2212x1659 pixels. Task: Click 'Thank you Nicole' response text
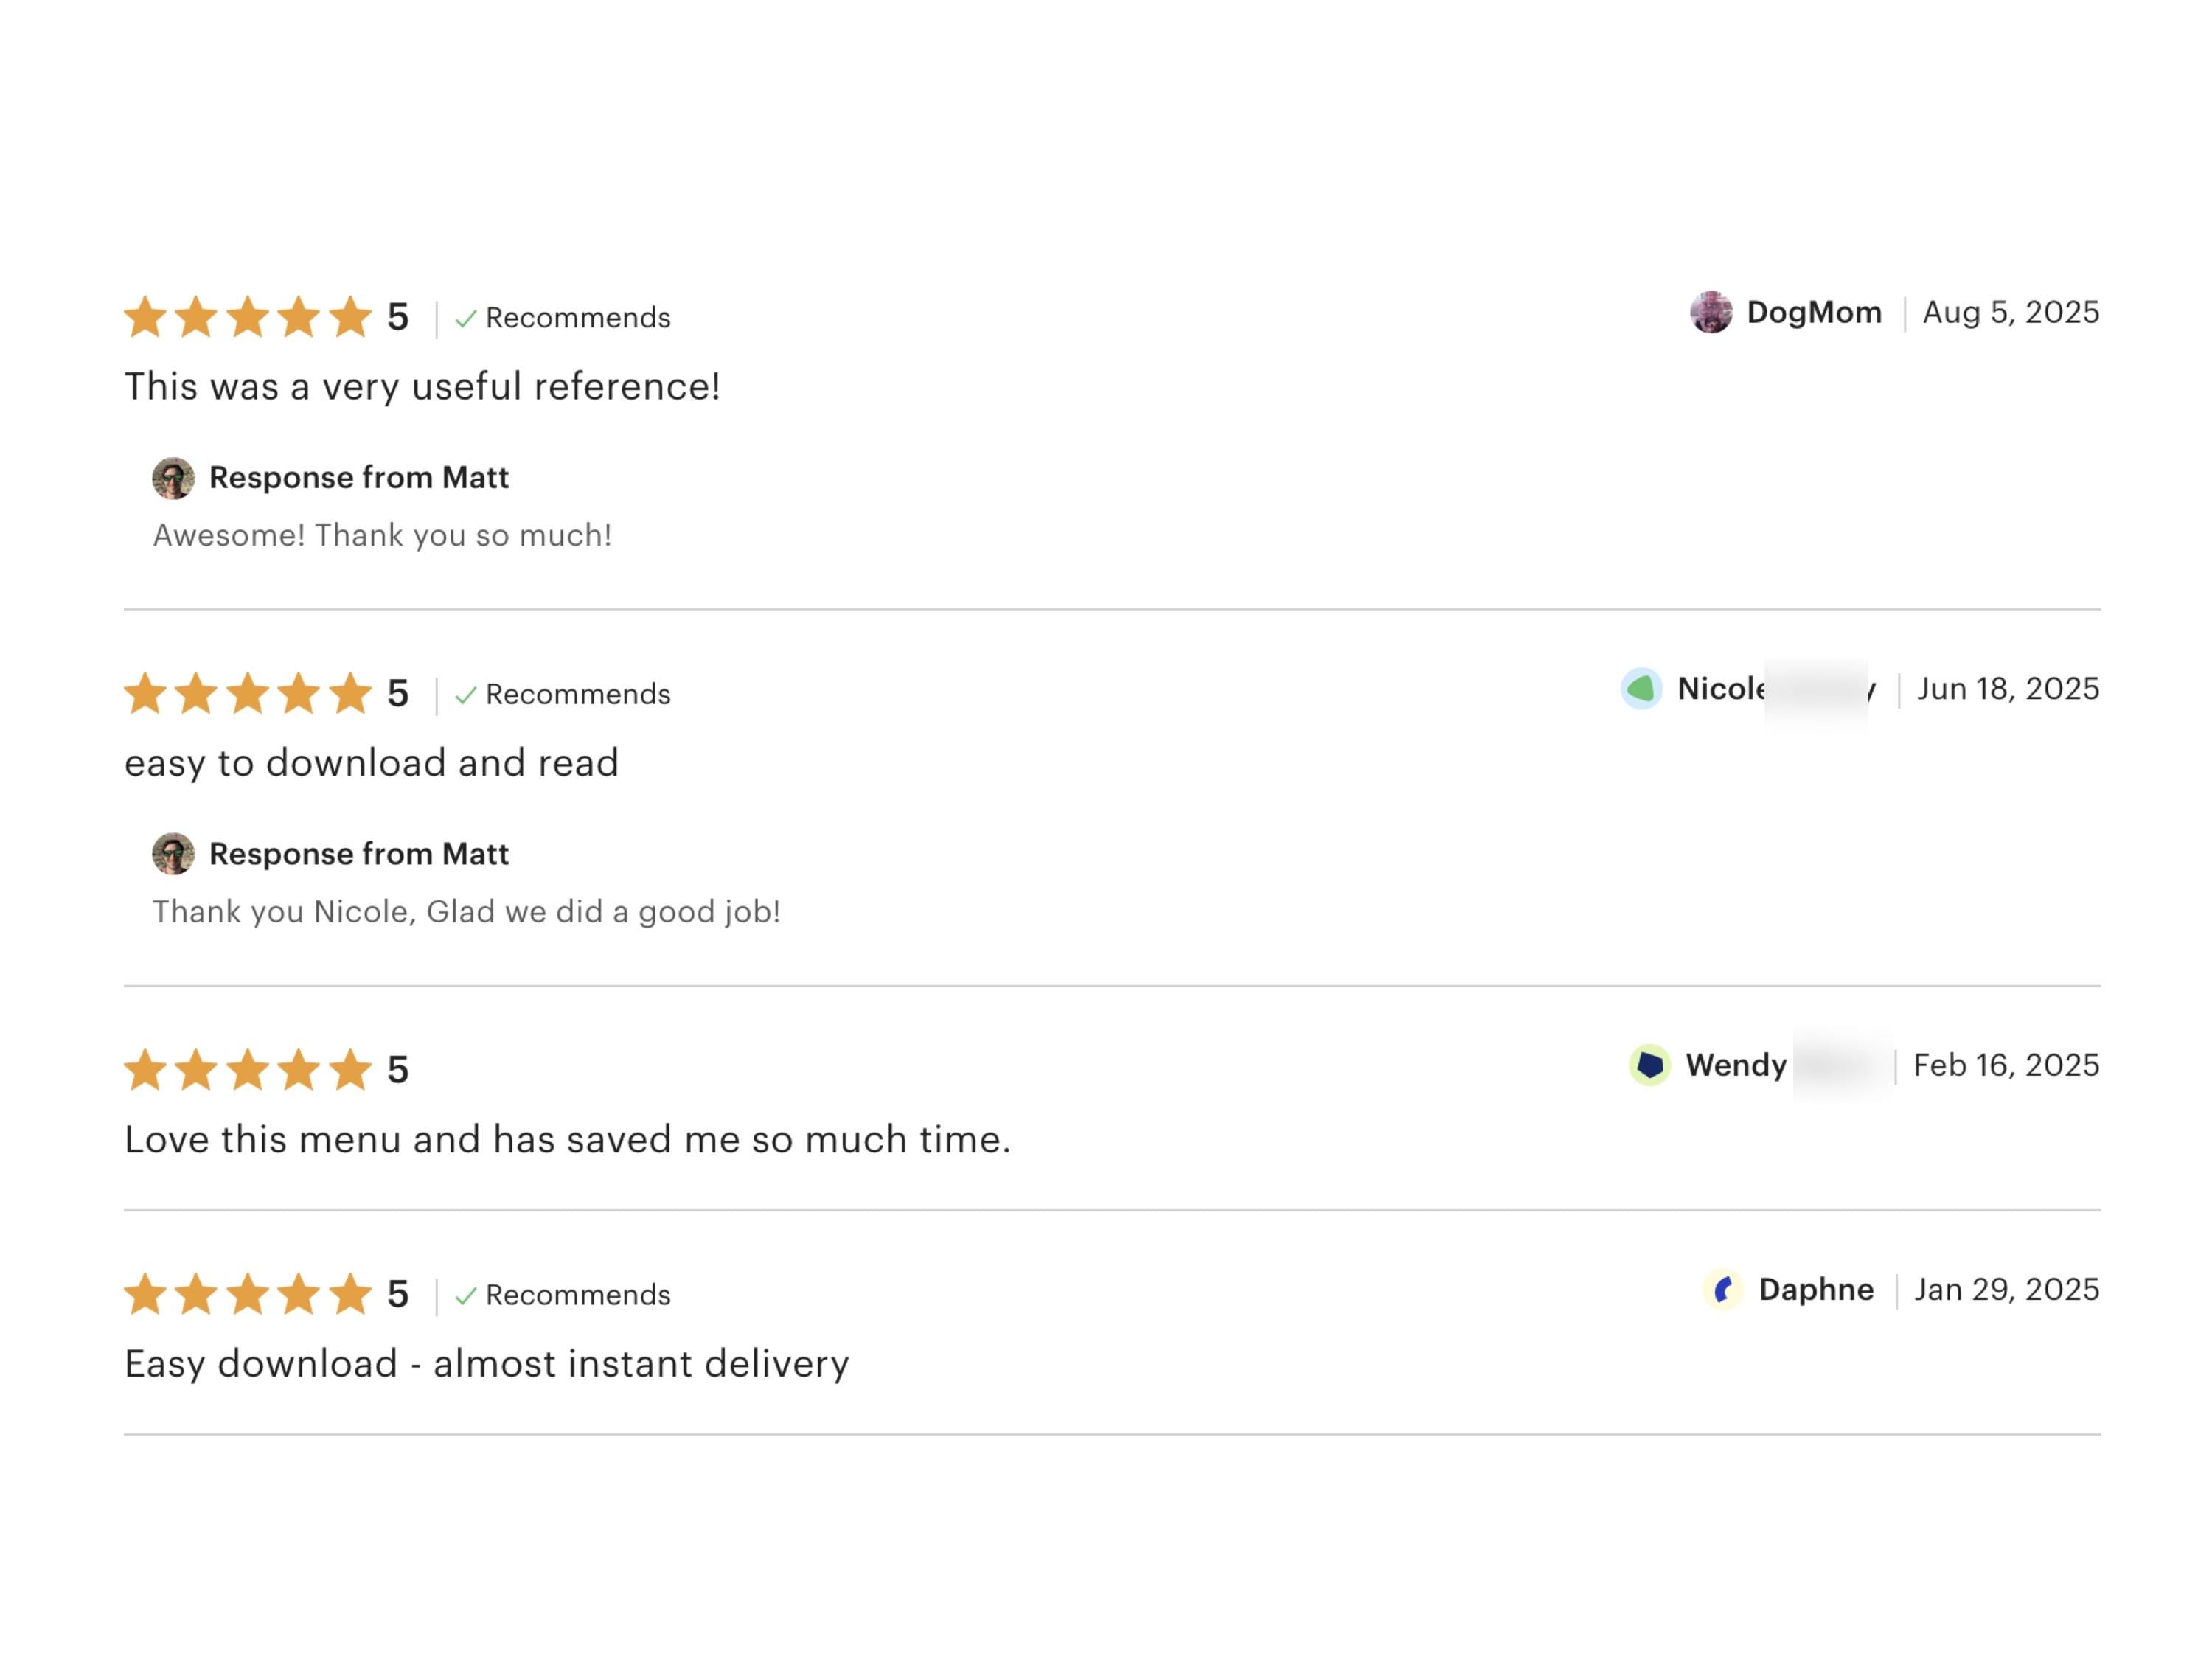(466, 912)
